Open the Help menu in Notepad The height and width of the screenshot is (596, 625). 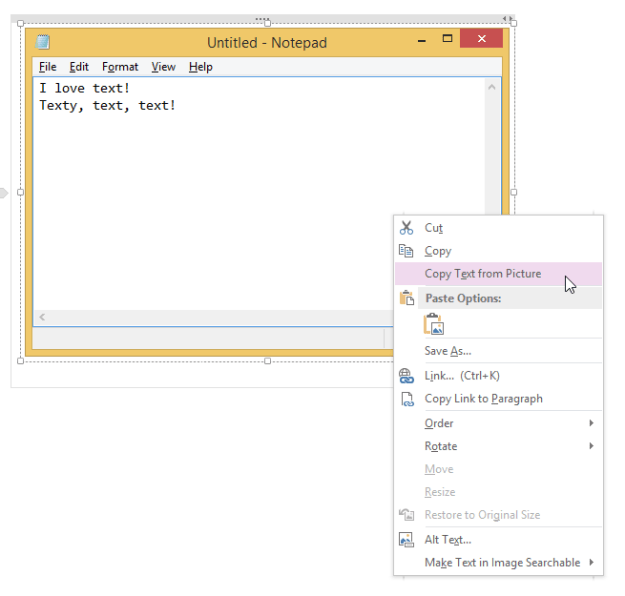(200, 67)
